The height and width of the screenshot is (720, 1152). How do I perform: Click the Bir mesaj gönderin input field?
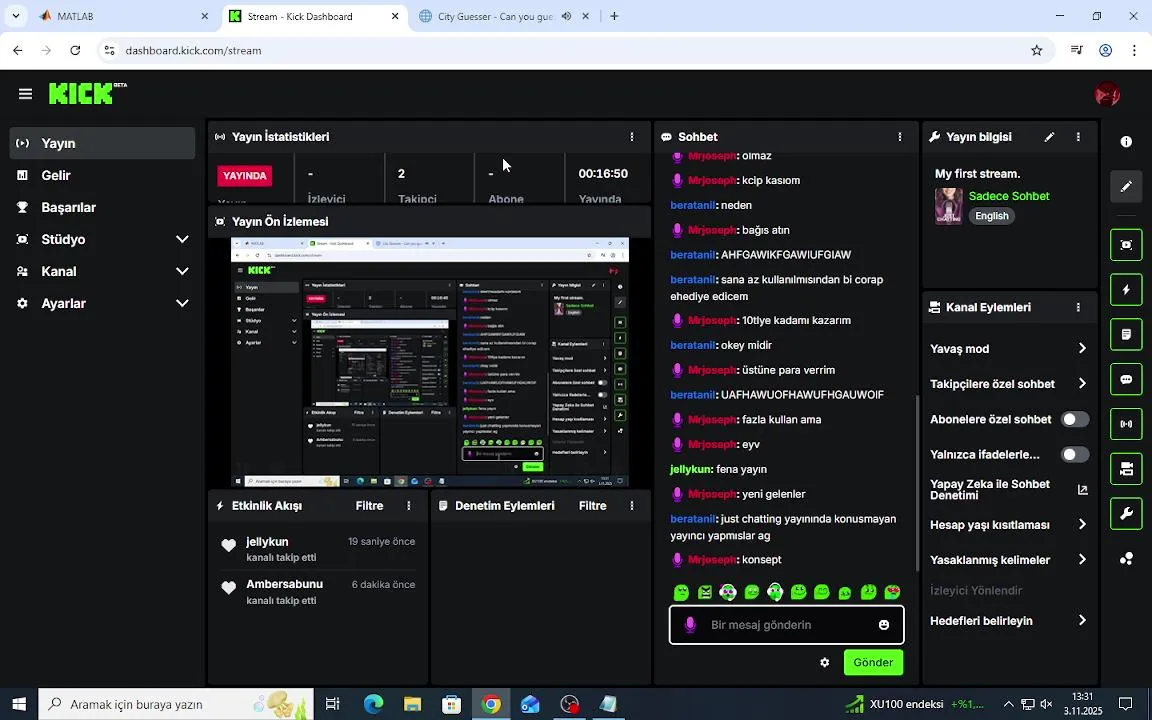[x=786, y=624]
